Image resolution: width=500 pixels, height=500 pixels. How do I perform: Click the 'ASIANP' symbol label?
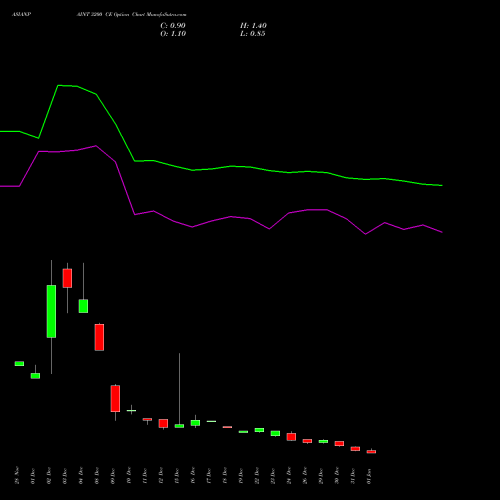tap(22, 15)
